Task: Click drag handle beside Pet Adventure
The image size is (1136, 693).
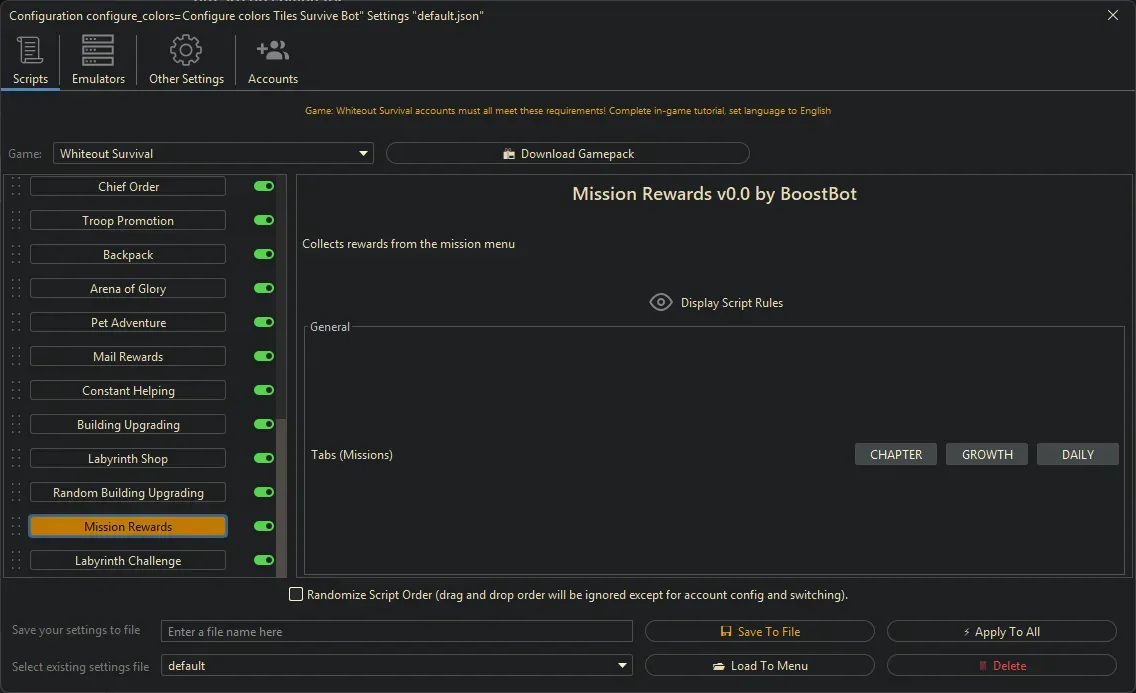Action: [16, 323]
